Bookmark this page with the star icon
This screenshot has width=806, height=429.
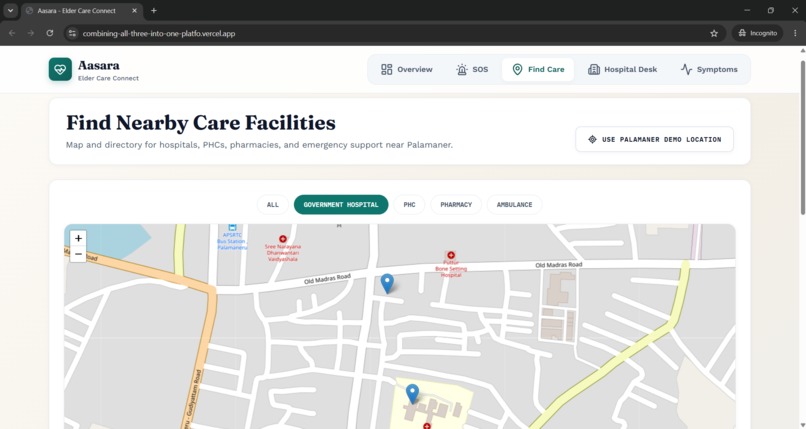click(714, 33)
